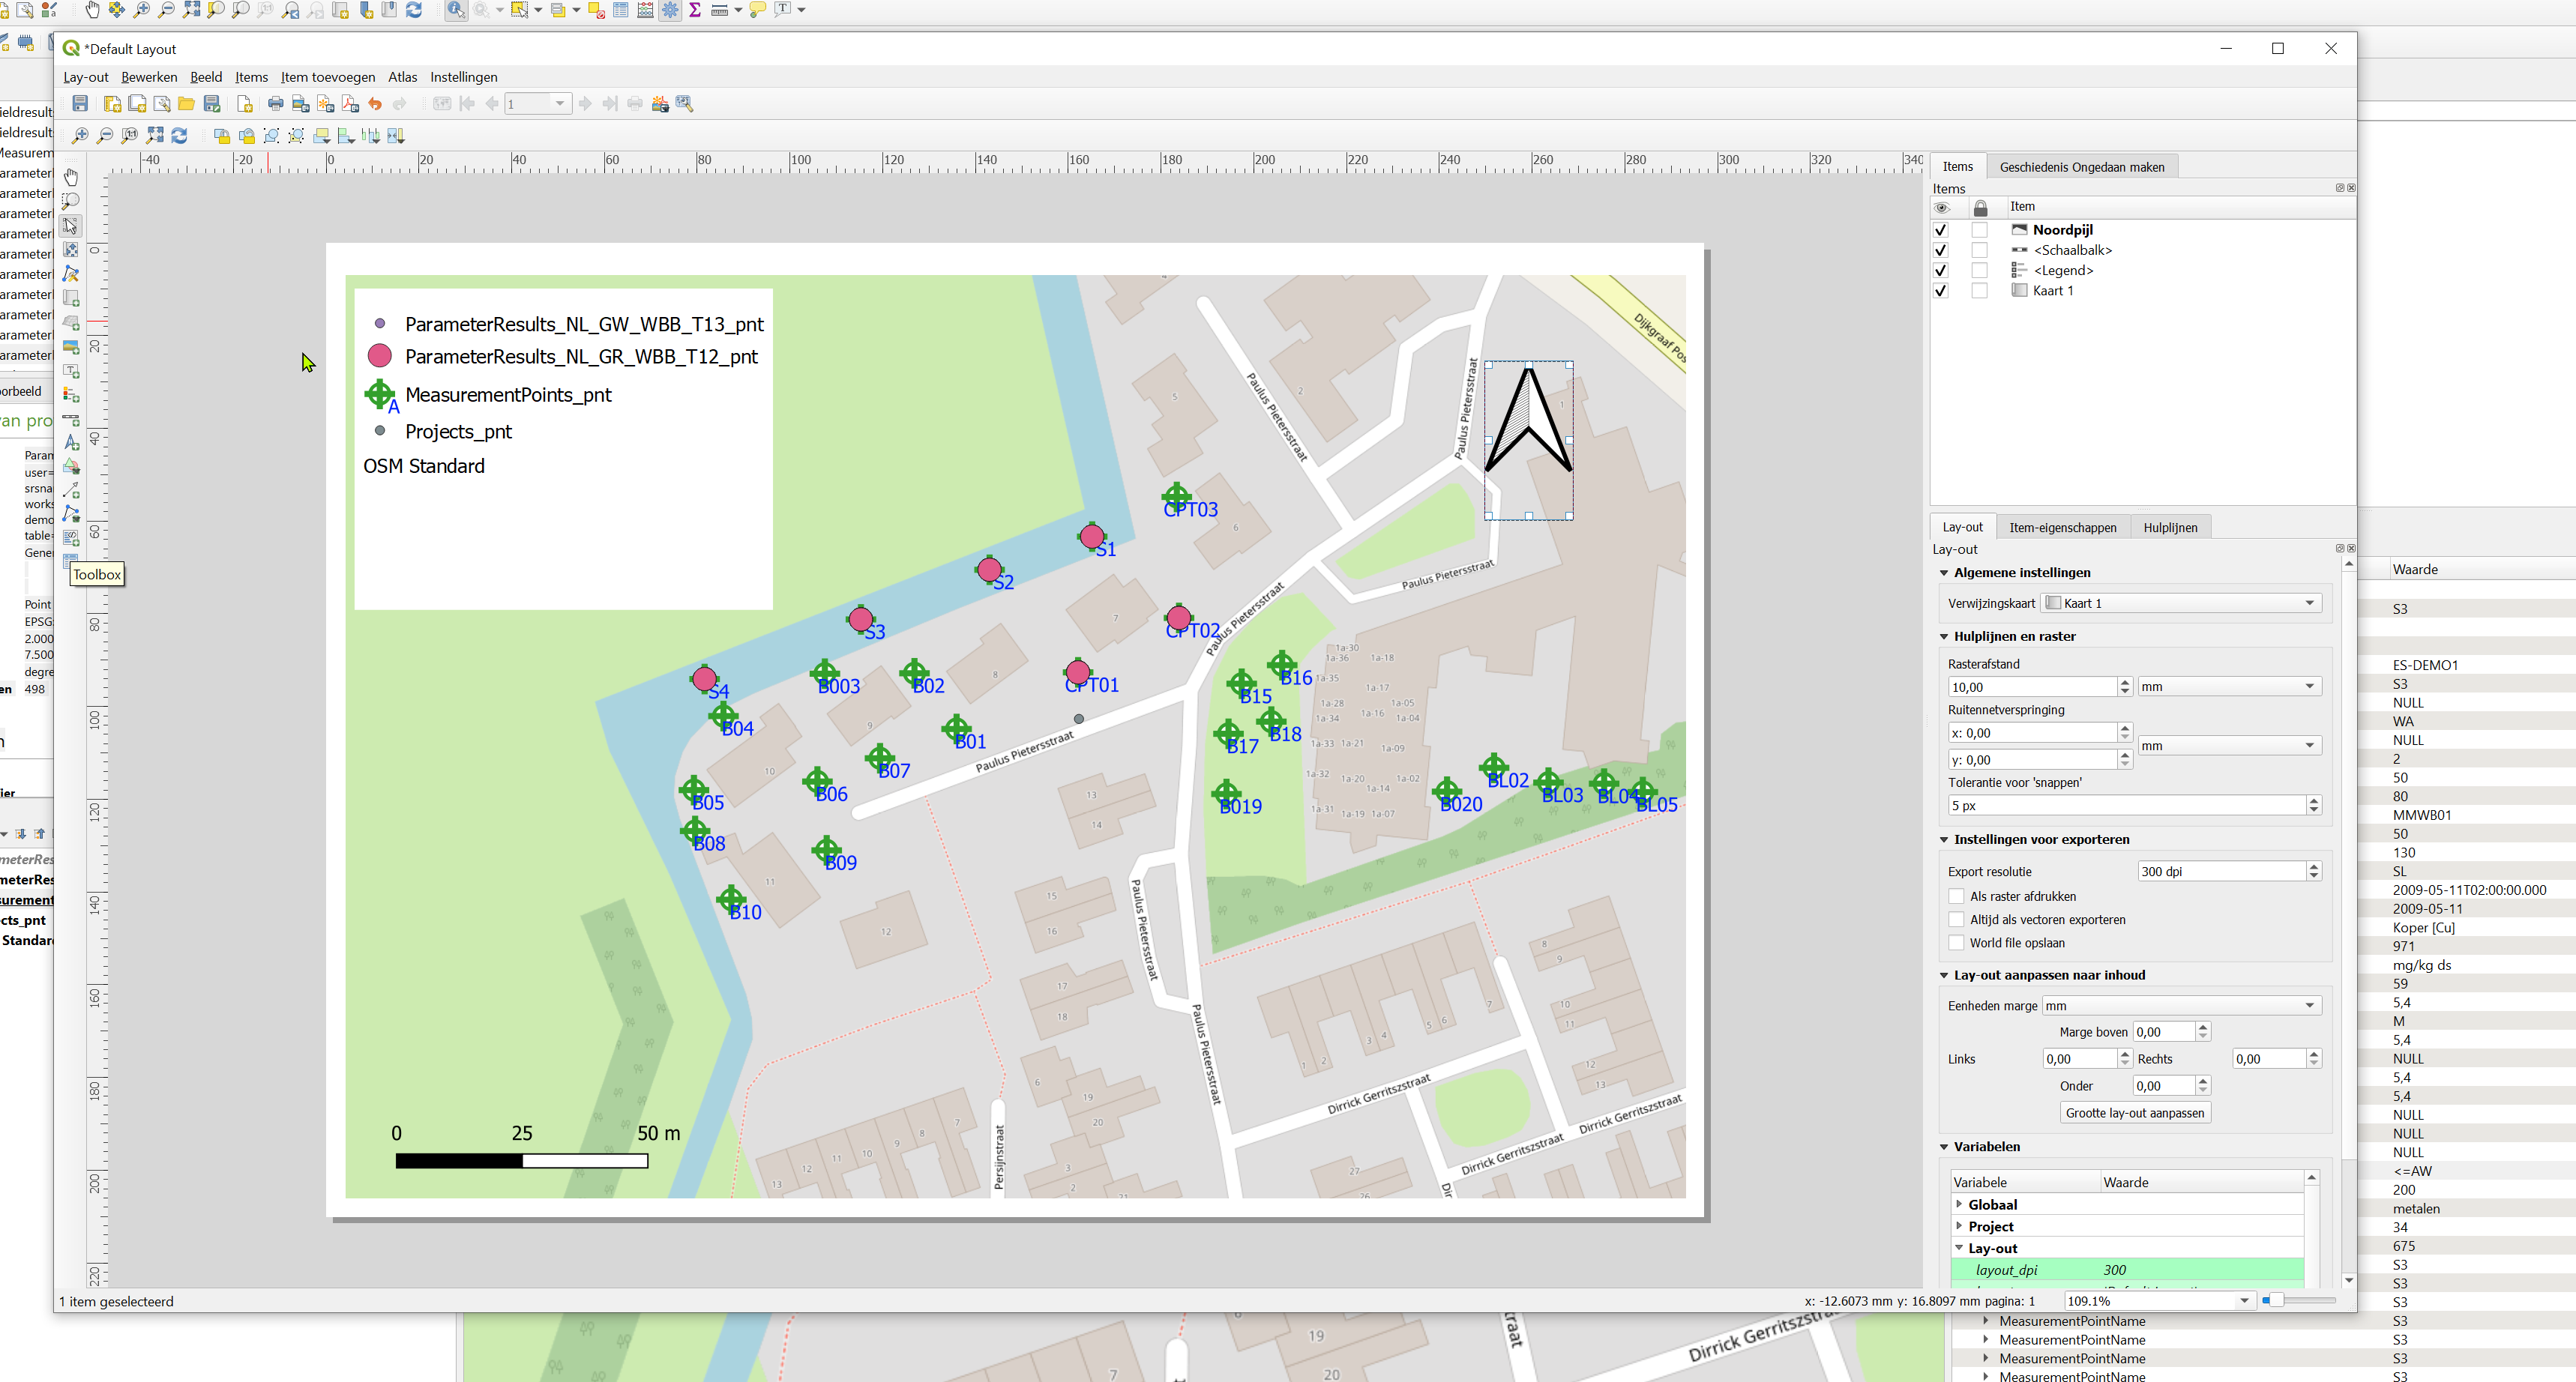The height and width of the screenshot is (1382, 2576).
Task: Select the Pan layout tool
Action: point(70,177)
